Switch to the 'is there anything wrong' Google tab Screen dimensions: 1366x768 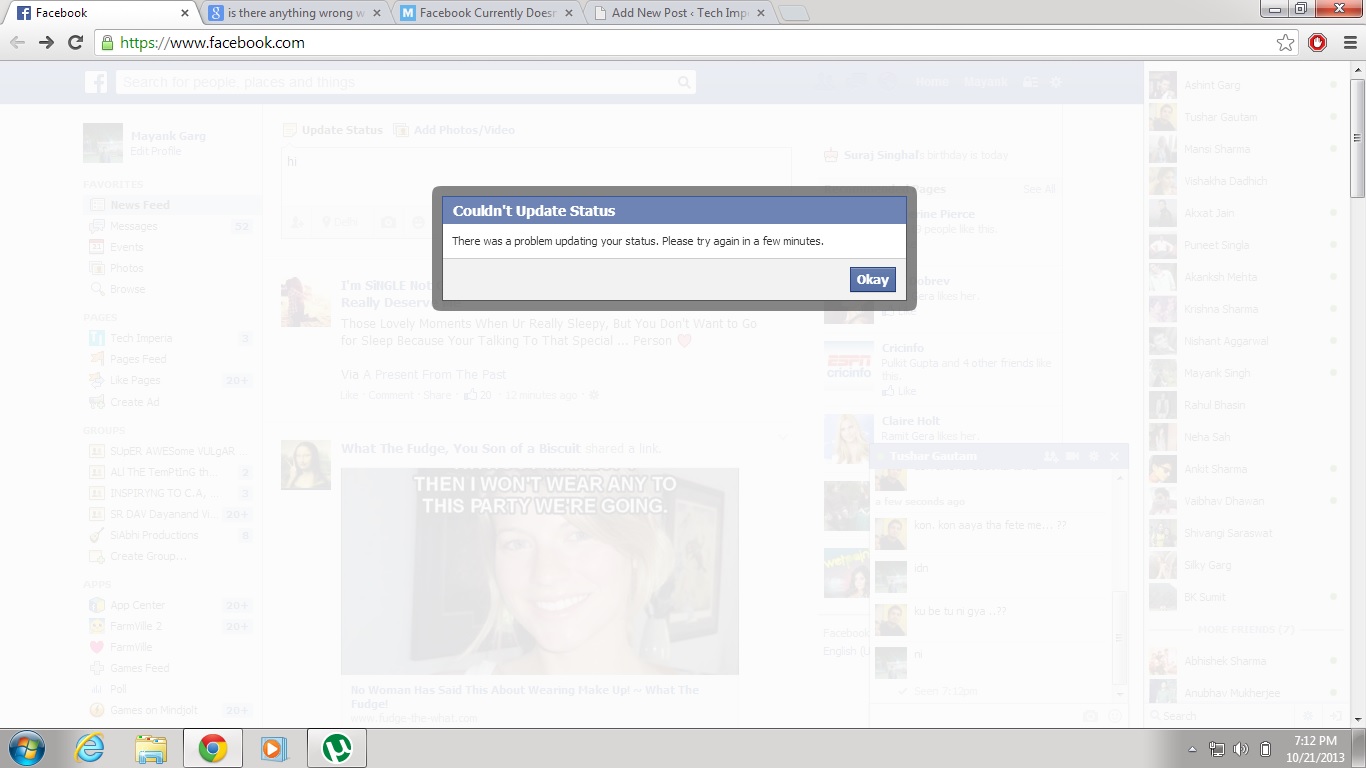pos(294,13)
